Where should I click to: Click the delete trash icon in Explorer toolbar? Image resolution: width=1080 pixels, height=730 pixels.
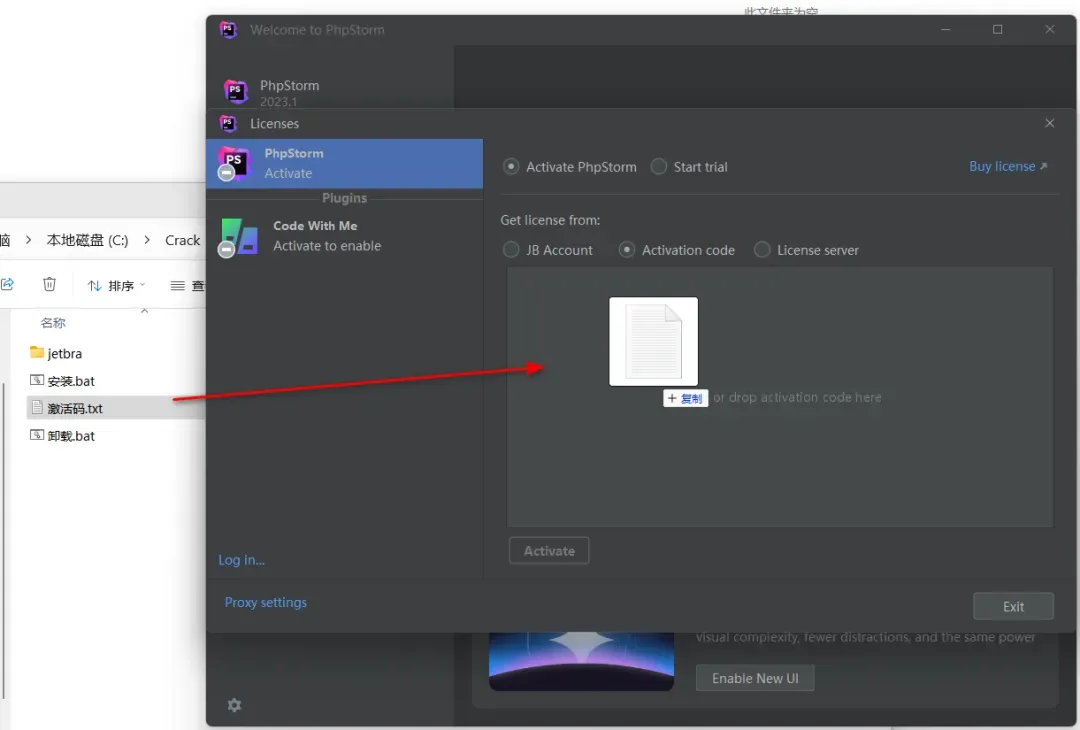50,284
